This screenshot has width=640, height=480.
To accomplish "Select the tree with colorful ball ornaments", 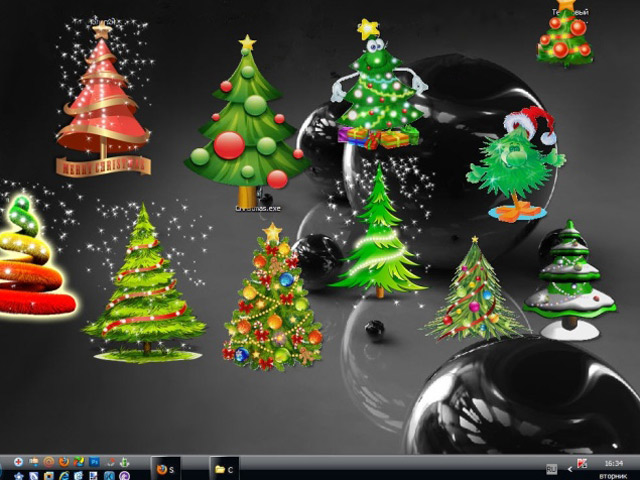I will click(272, 298).
